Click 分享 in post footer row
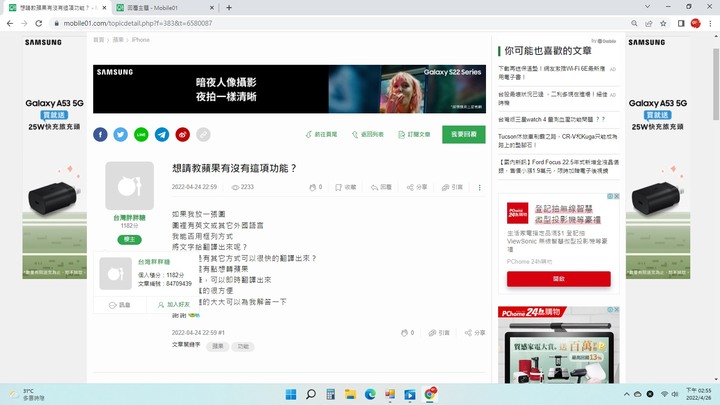Image resolution: width=720 pixels, height=405 pixels. (x=475, y=333)
